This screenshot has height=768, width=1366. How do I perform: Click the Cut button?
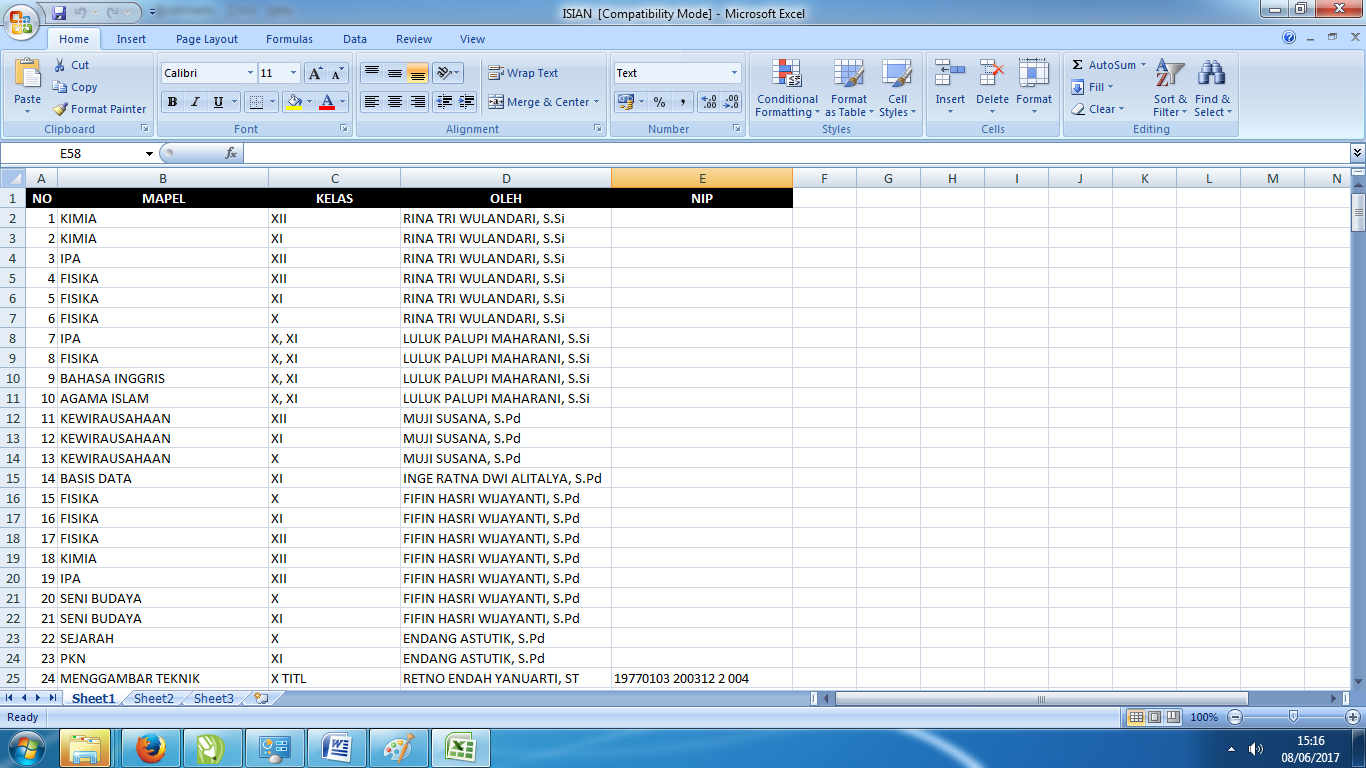point(71,65)
